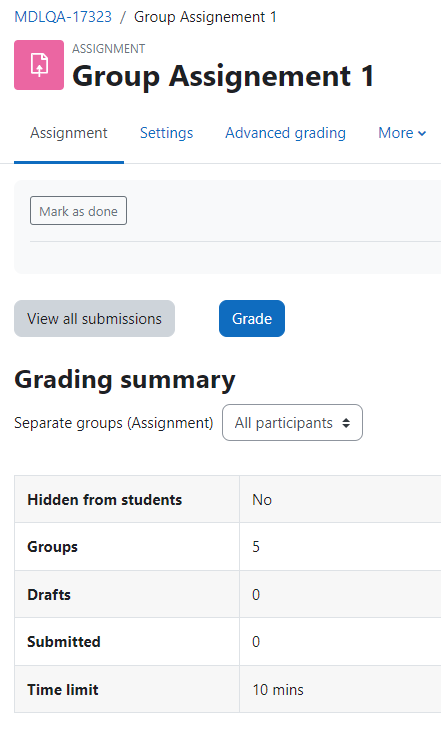Click the blue Grade button
The height and width of the screenshot is (731, 441).
pos(252,318)
